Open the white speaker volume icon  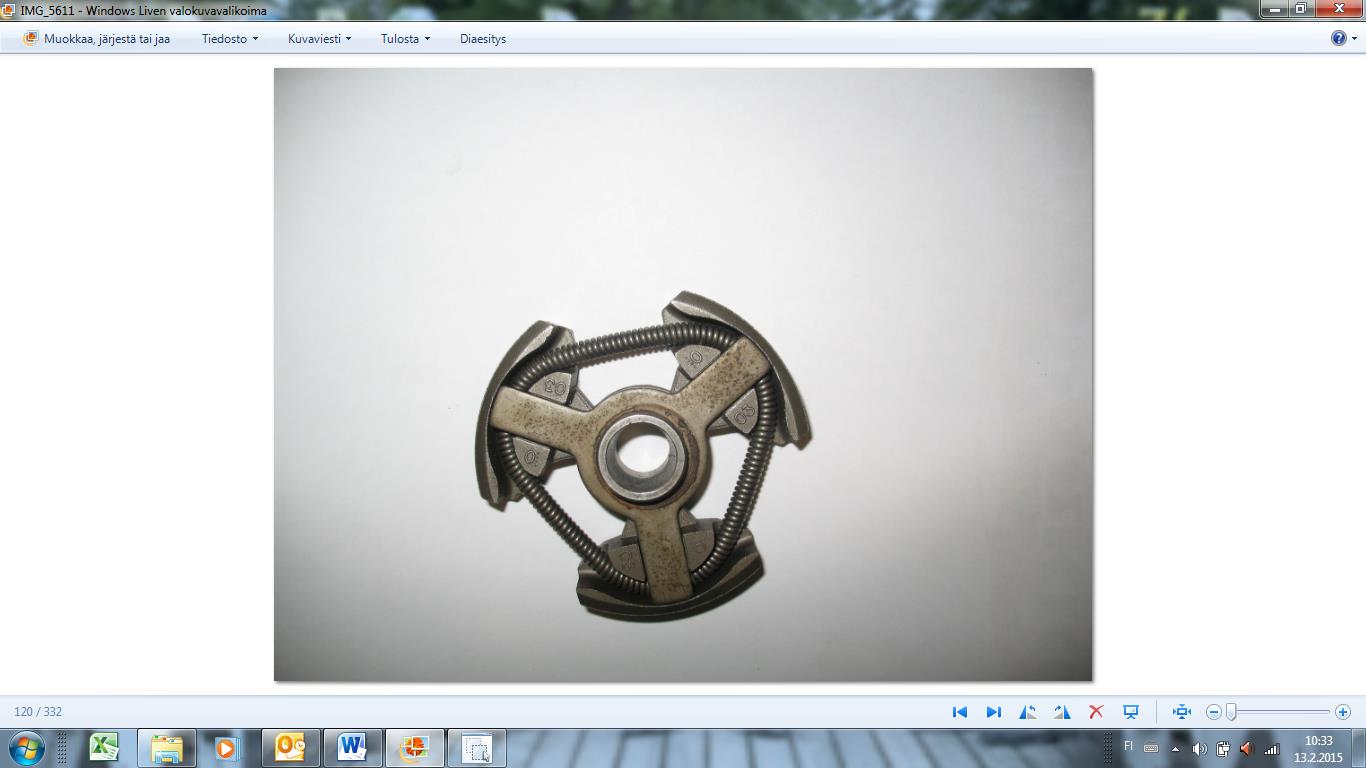[x=1199, y=748]
